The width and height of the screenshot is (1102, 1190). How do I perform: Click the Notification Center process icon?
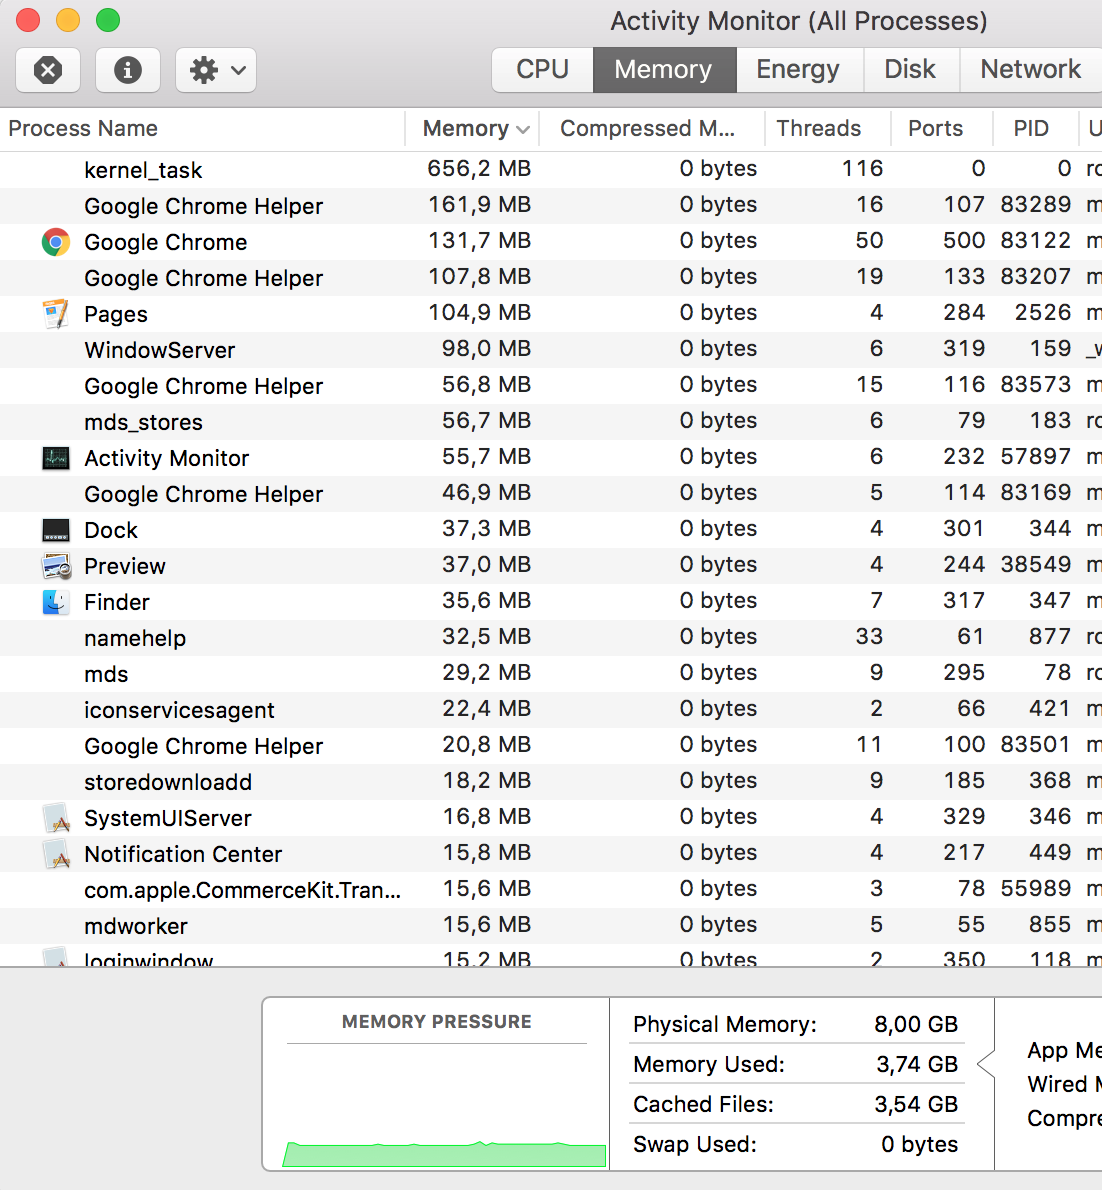tap(55, 854)
